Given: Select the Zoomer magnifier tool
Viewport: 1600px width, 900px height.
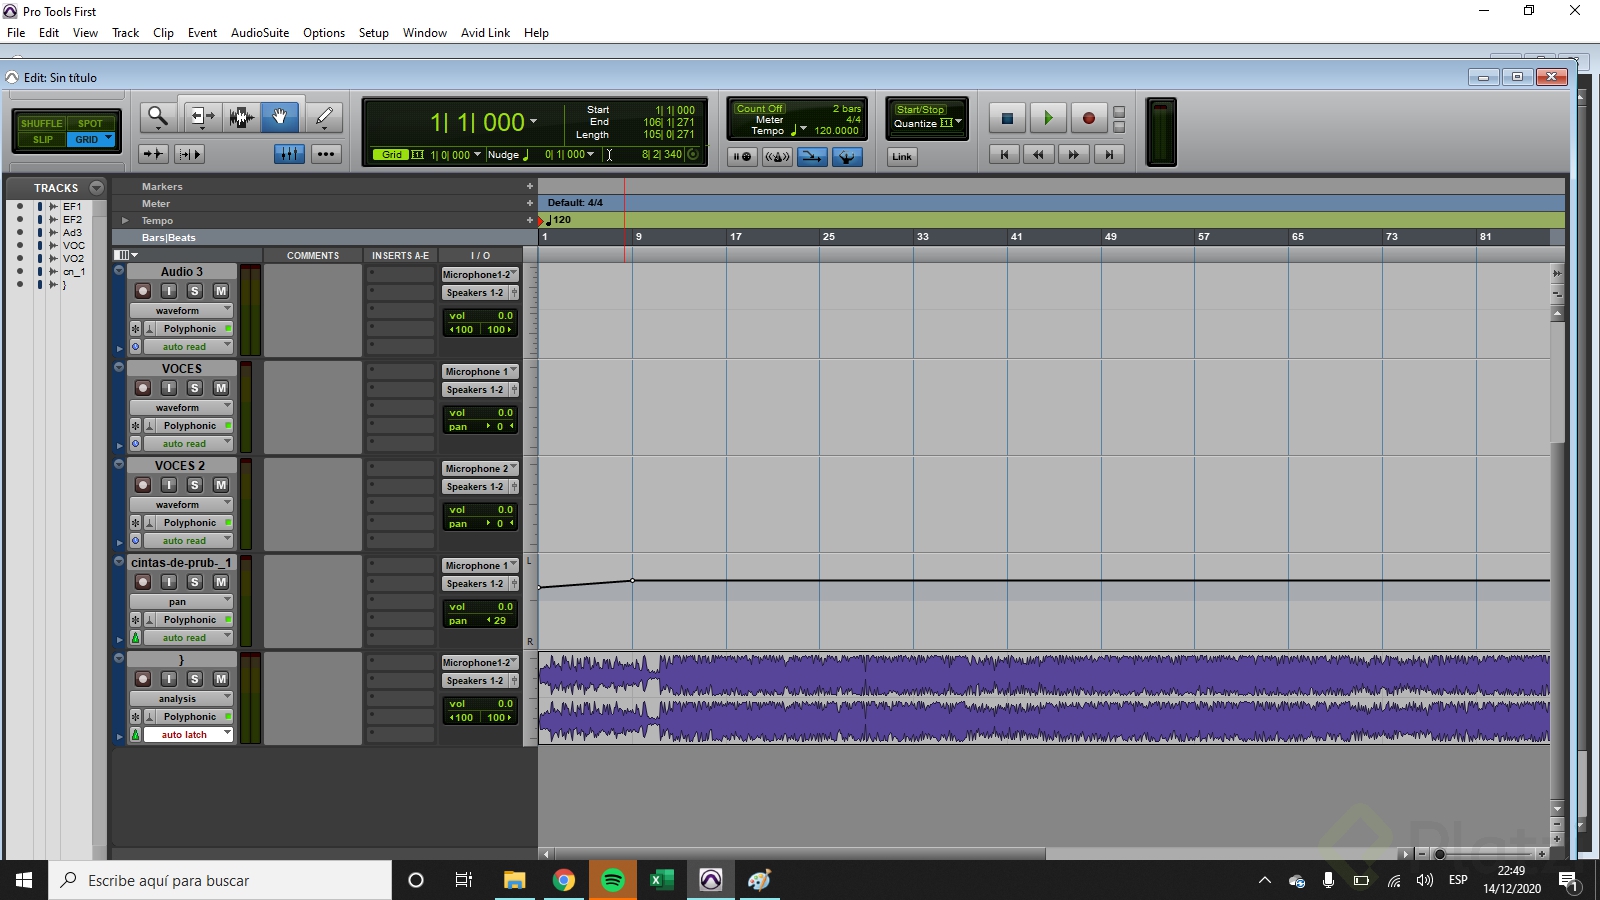Looking at the screenshot, I should 157,117.
